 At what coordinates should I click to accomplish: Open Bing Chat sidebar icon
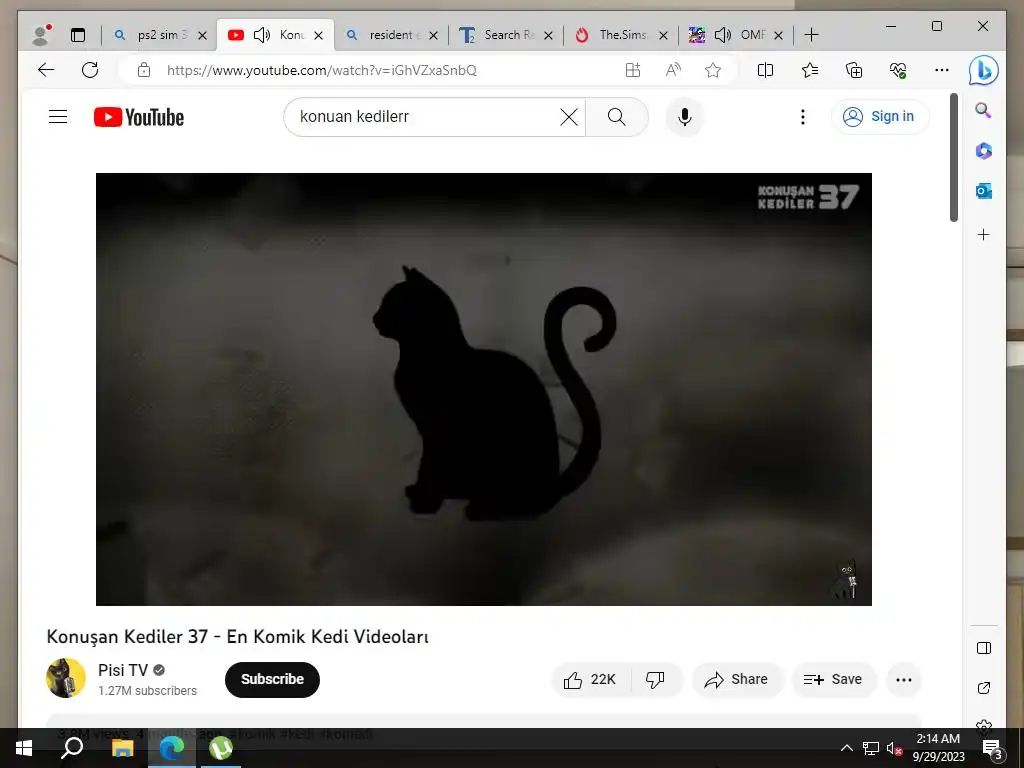(x=984, y=70)
